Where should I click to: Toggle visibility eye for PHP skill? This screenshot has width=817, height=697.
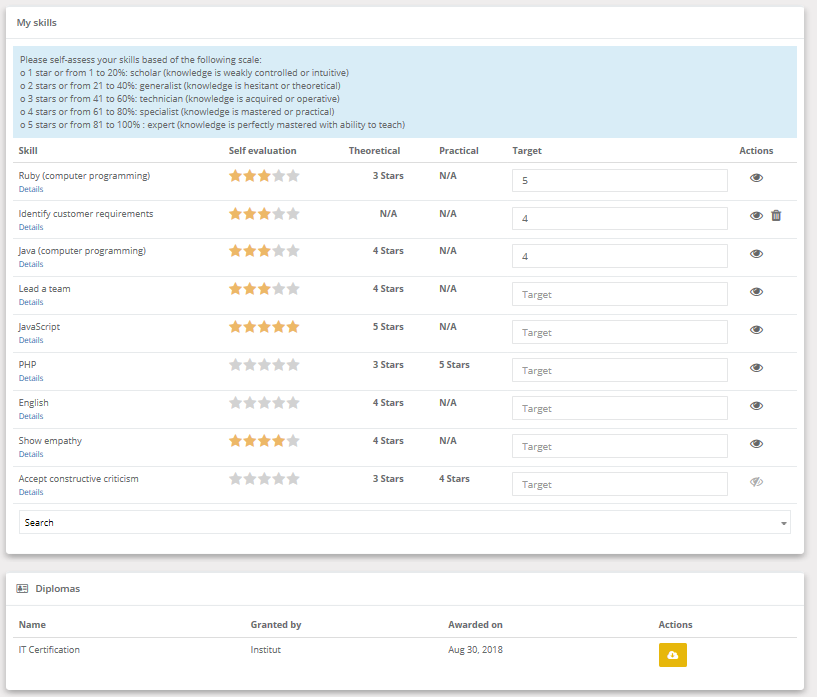[756, 368]
